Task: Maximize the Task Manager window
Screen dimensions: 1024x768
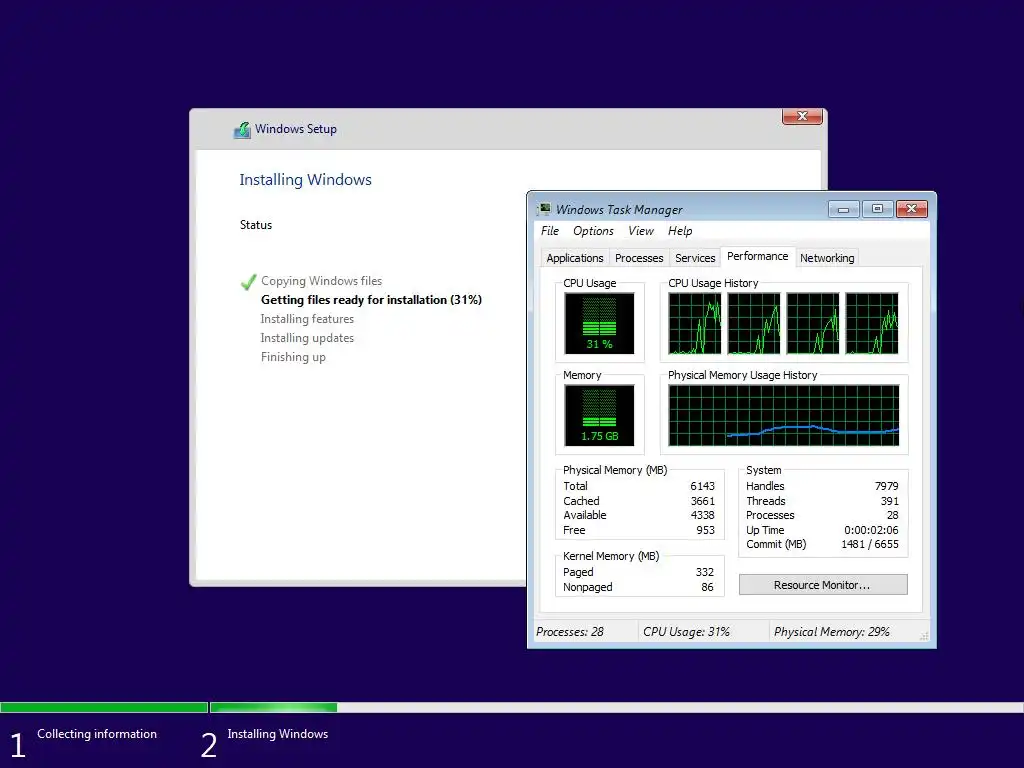Action: 877,209
